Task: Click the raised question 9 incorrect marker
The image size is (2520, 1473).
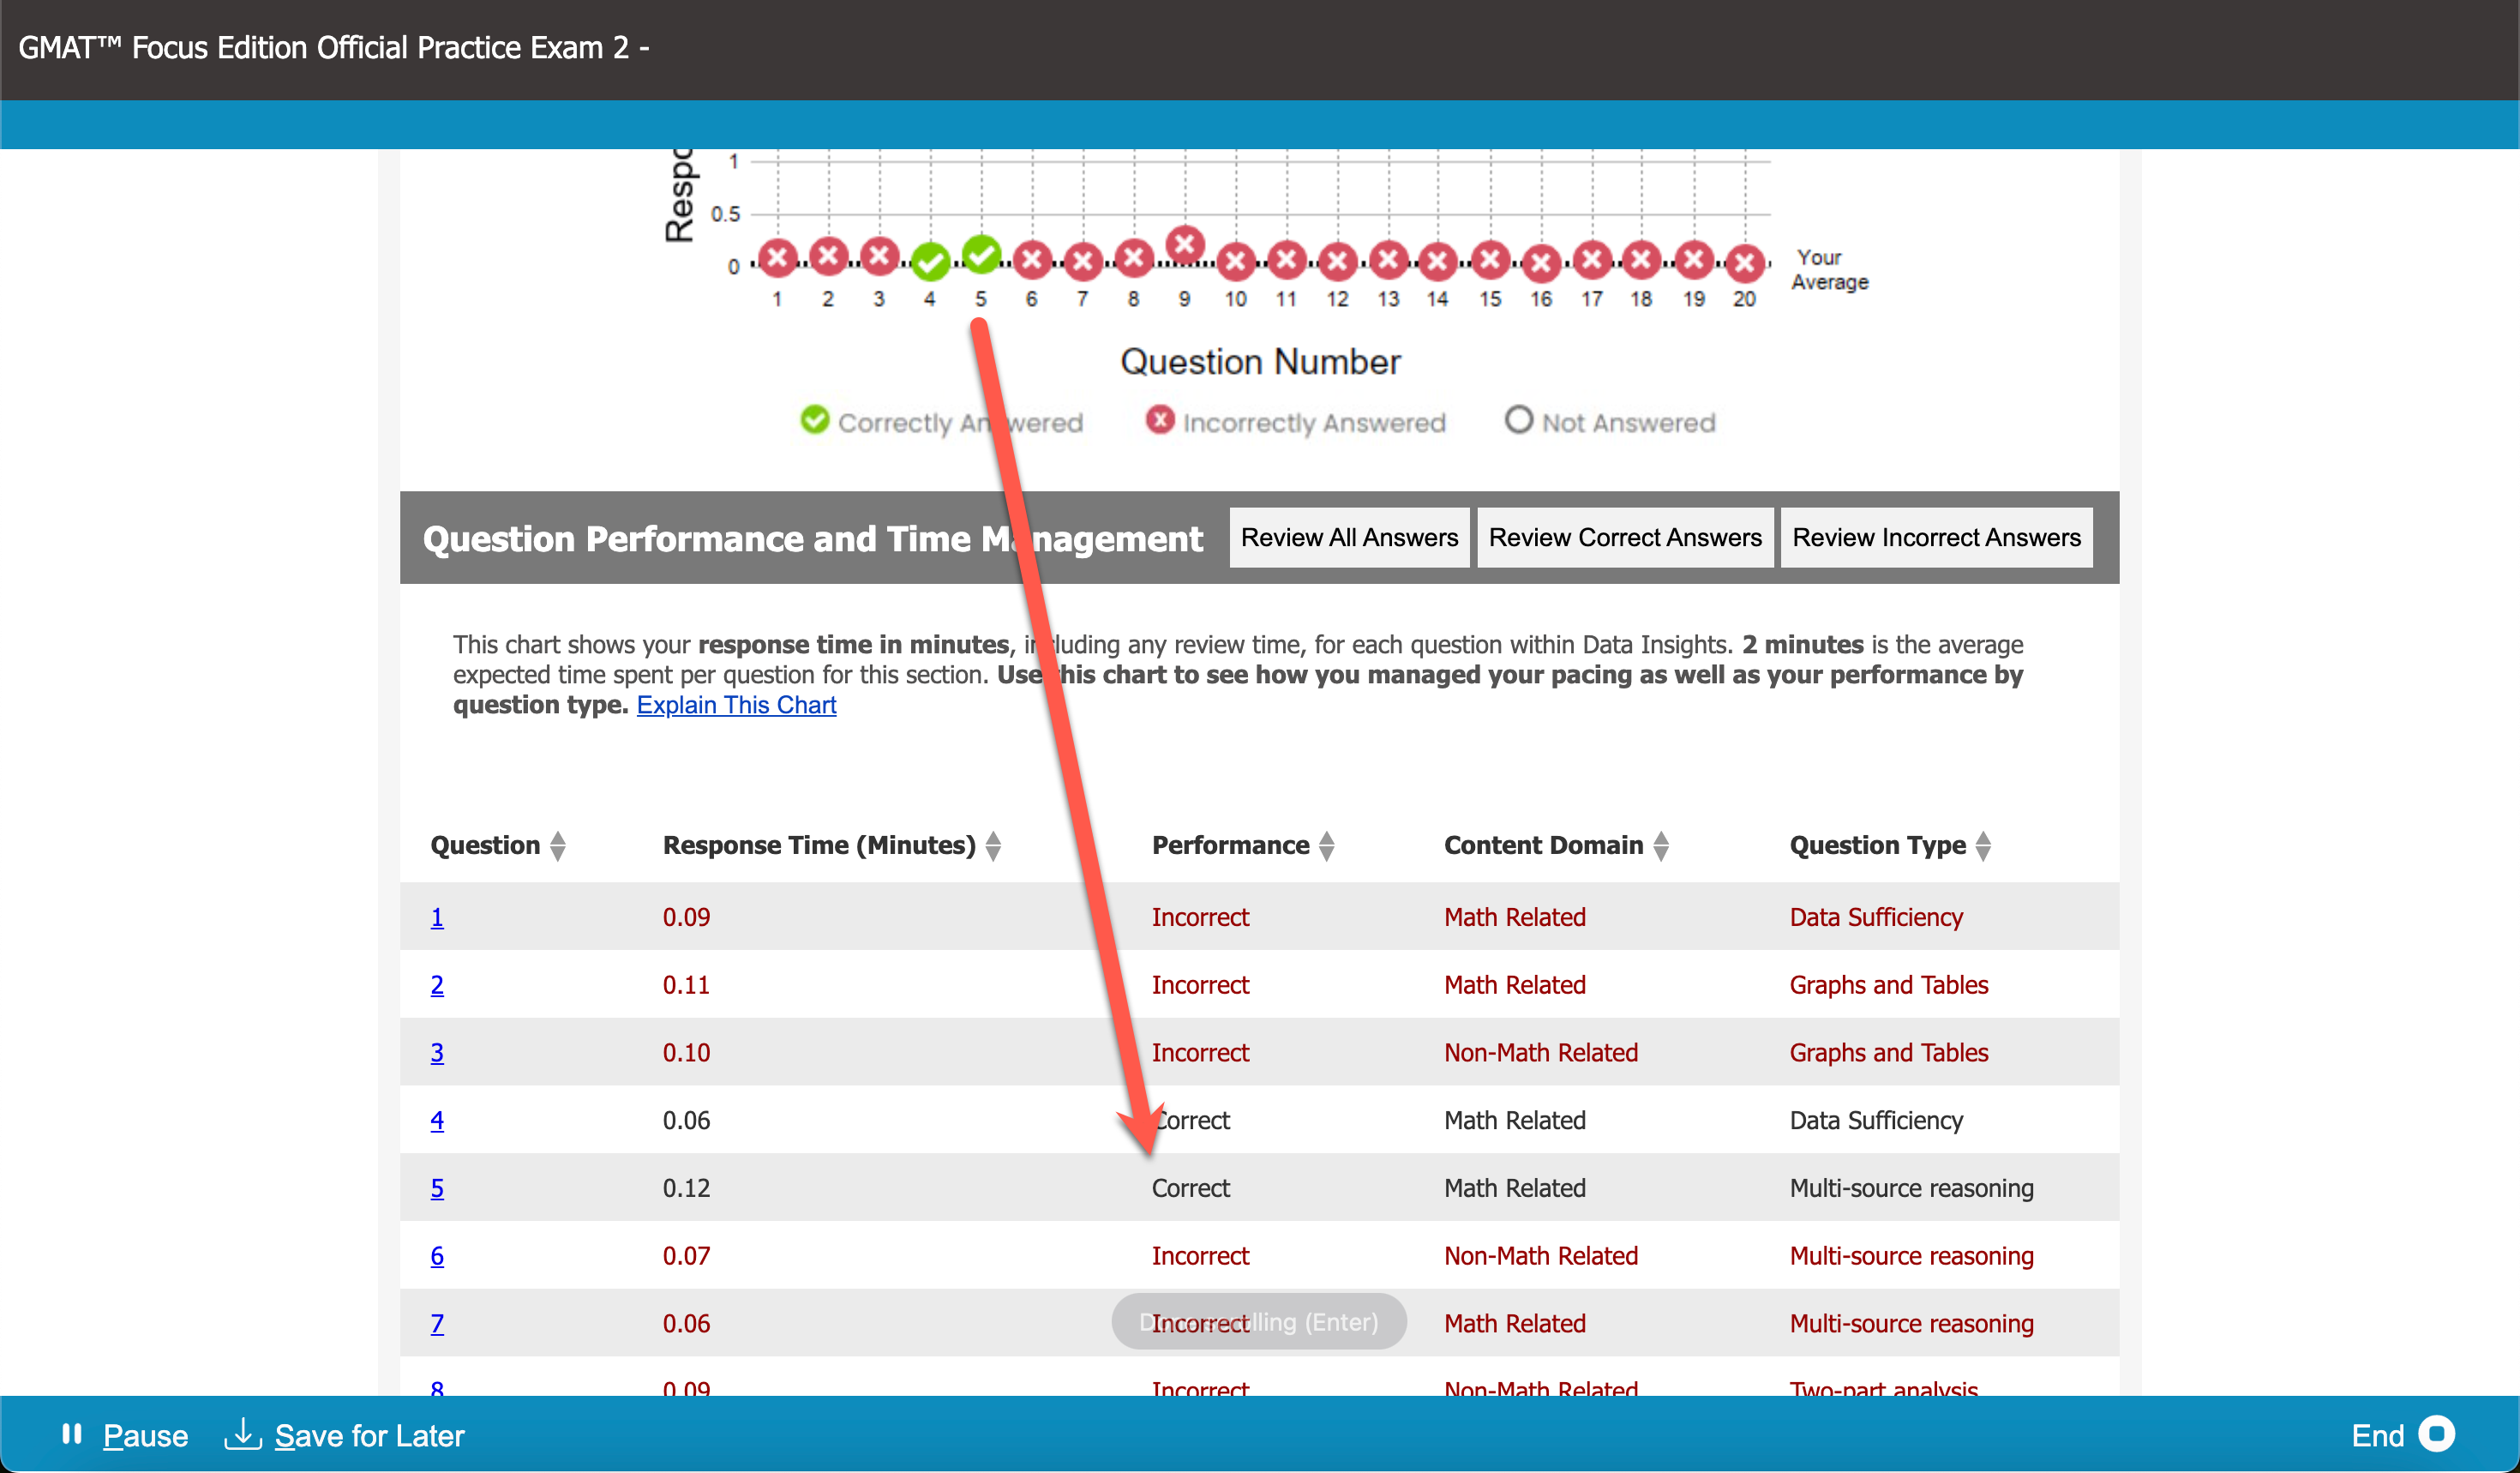Action: pyautogui.click(x=1185, y=244)
